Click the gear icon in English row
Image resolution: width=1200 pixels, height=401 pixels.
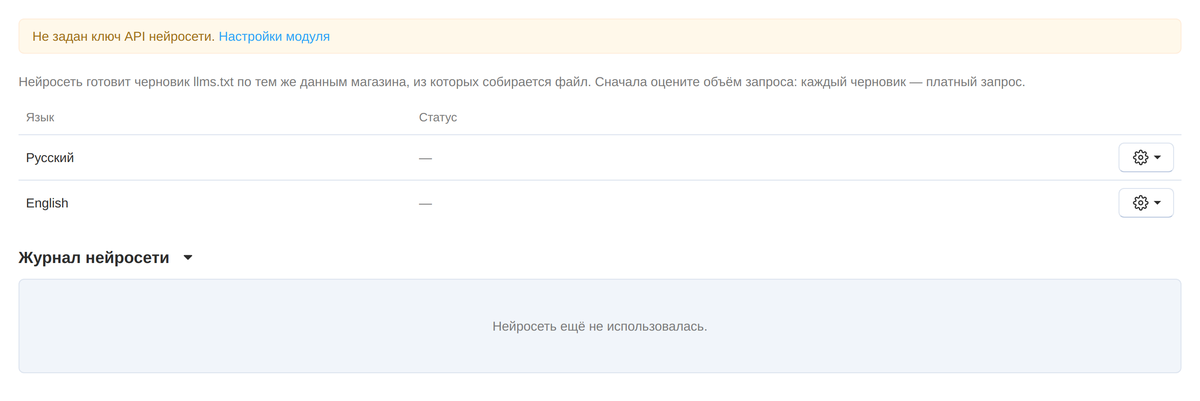(x=1140, y=203)
